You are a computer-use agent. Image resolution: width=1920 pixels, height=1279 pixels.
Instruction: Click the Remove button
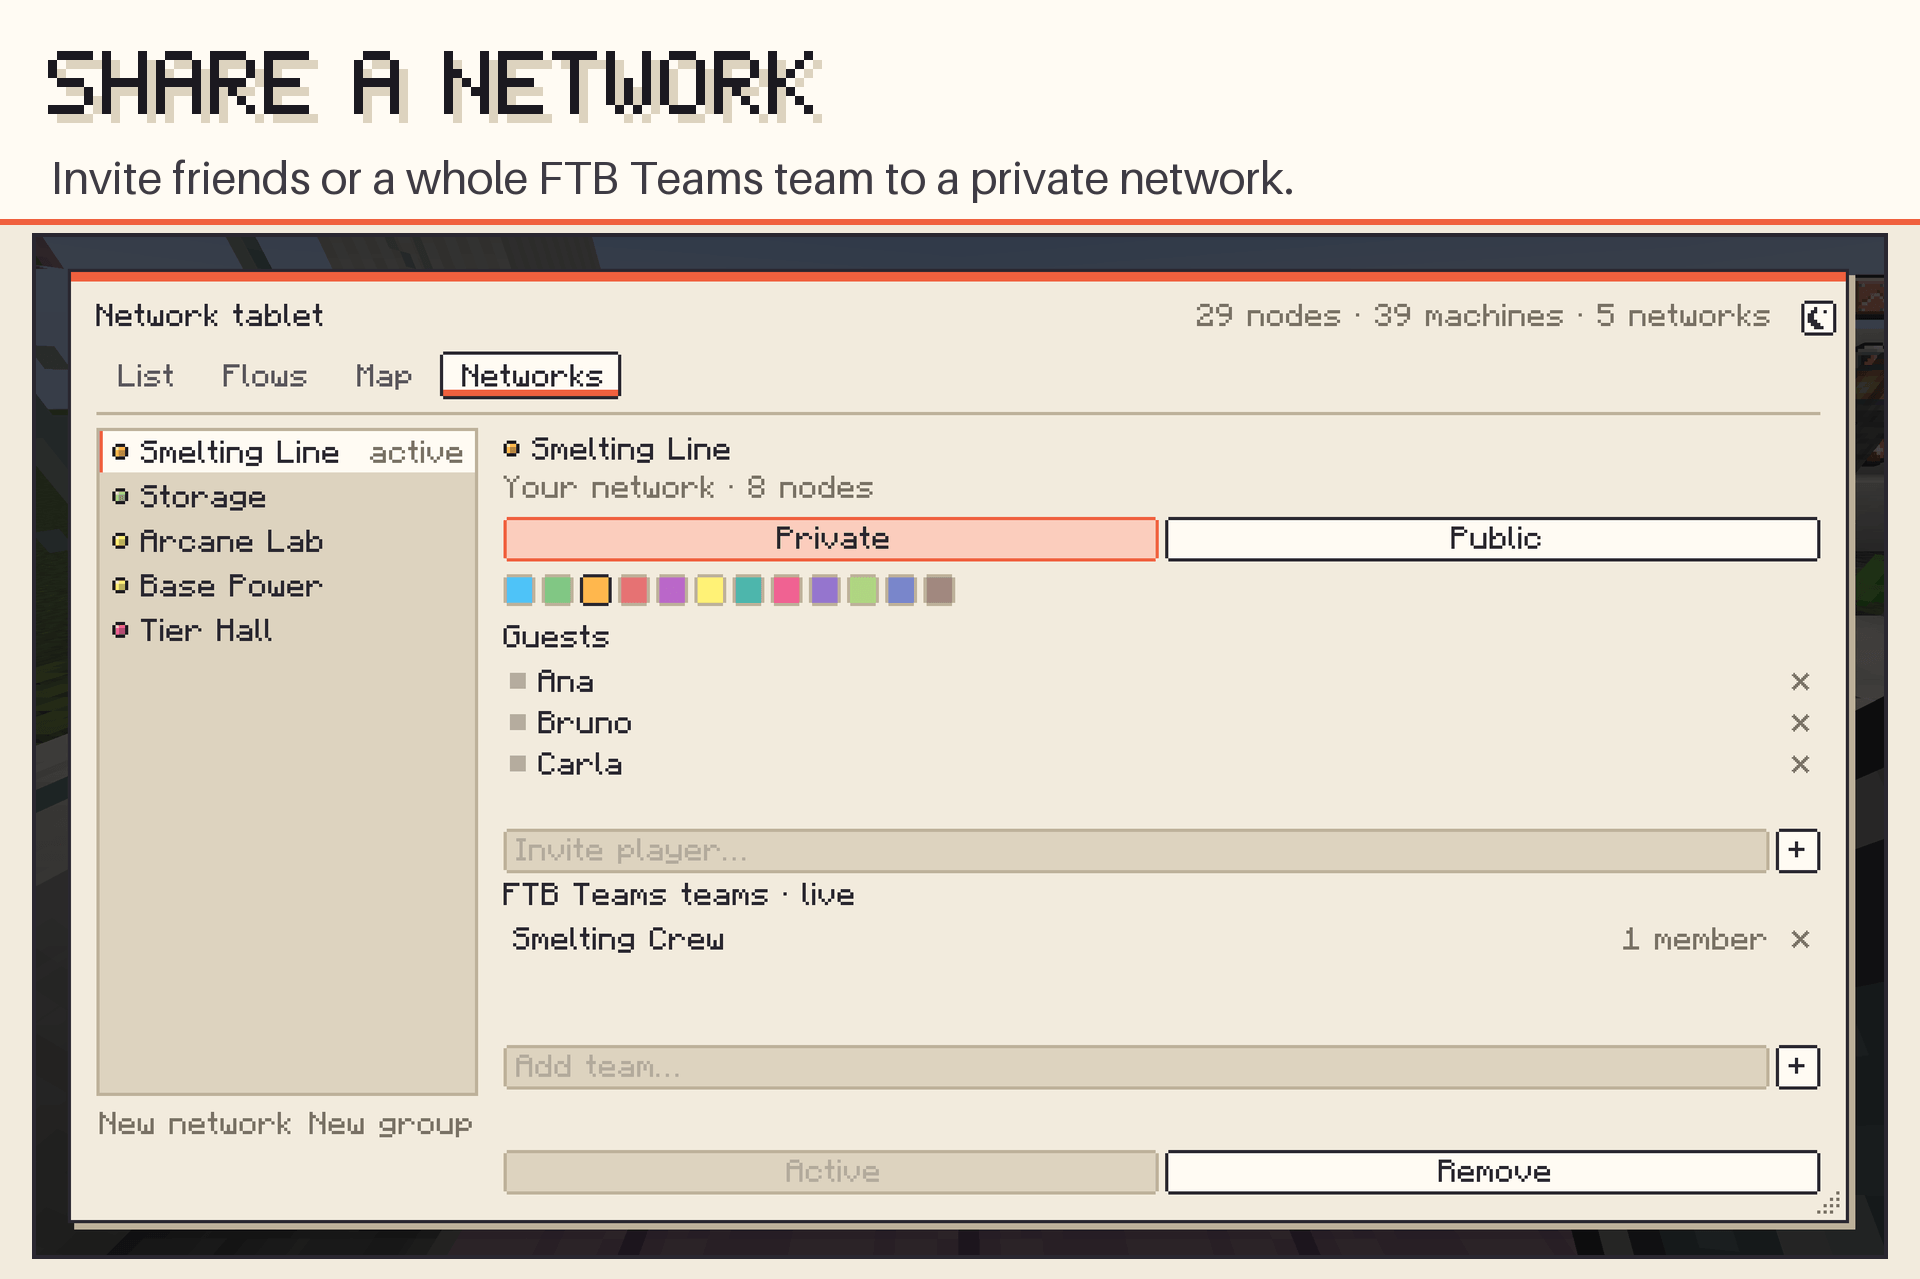click(x=1492, y=1172)
